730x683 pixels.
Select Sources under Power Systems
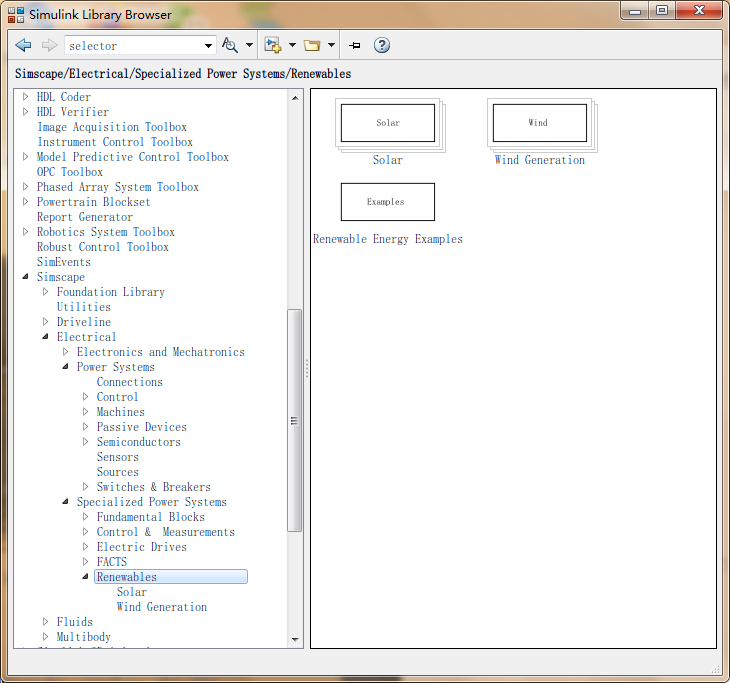118,472
